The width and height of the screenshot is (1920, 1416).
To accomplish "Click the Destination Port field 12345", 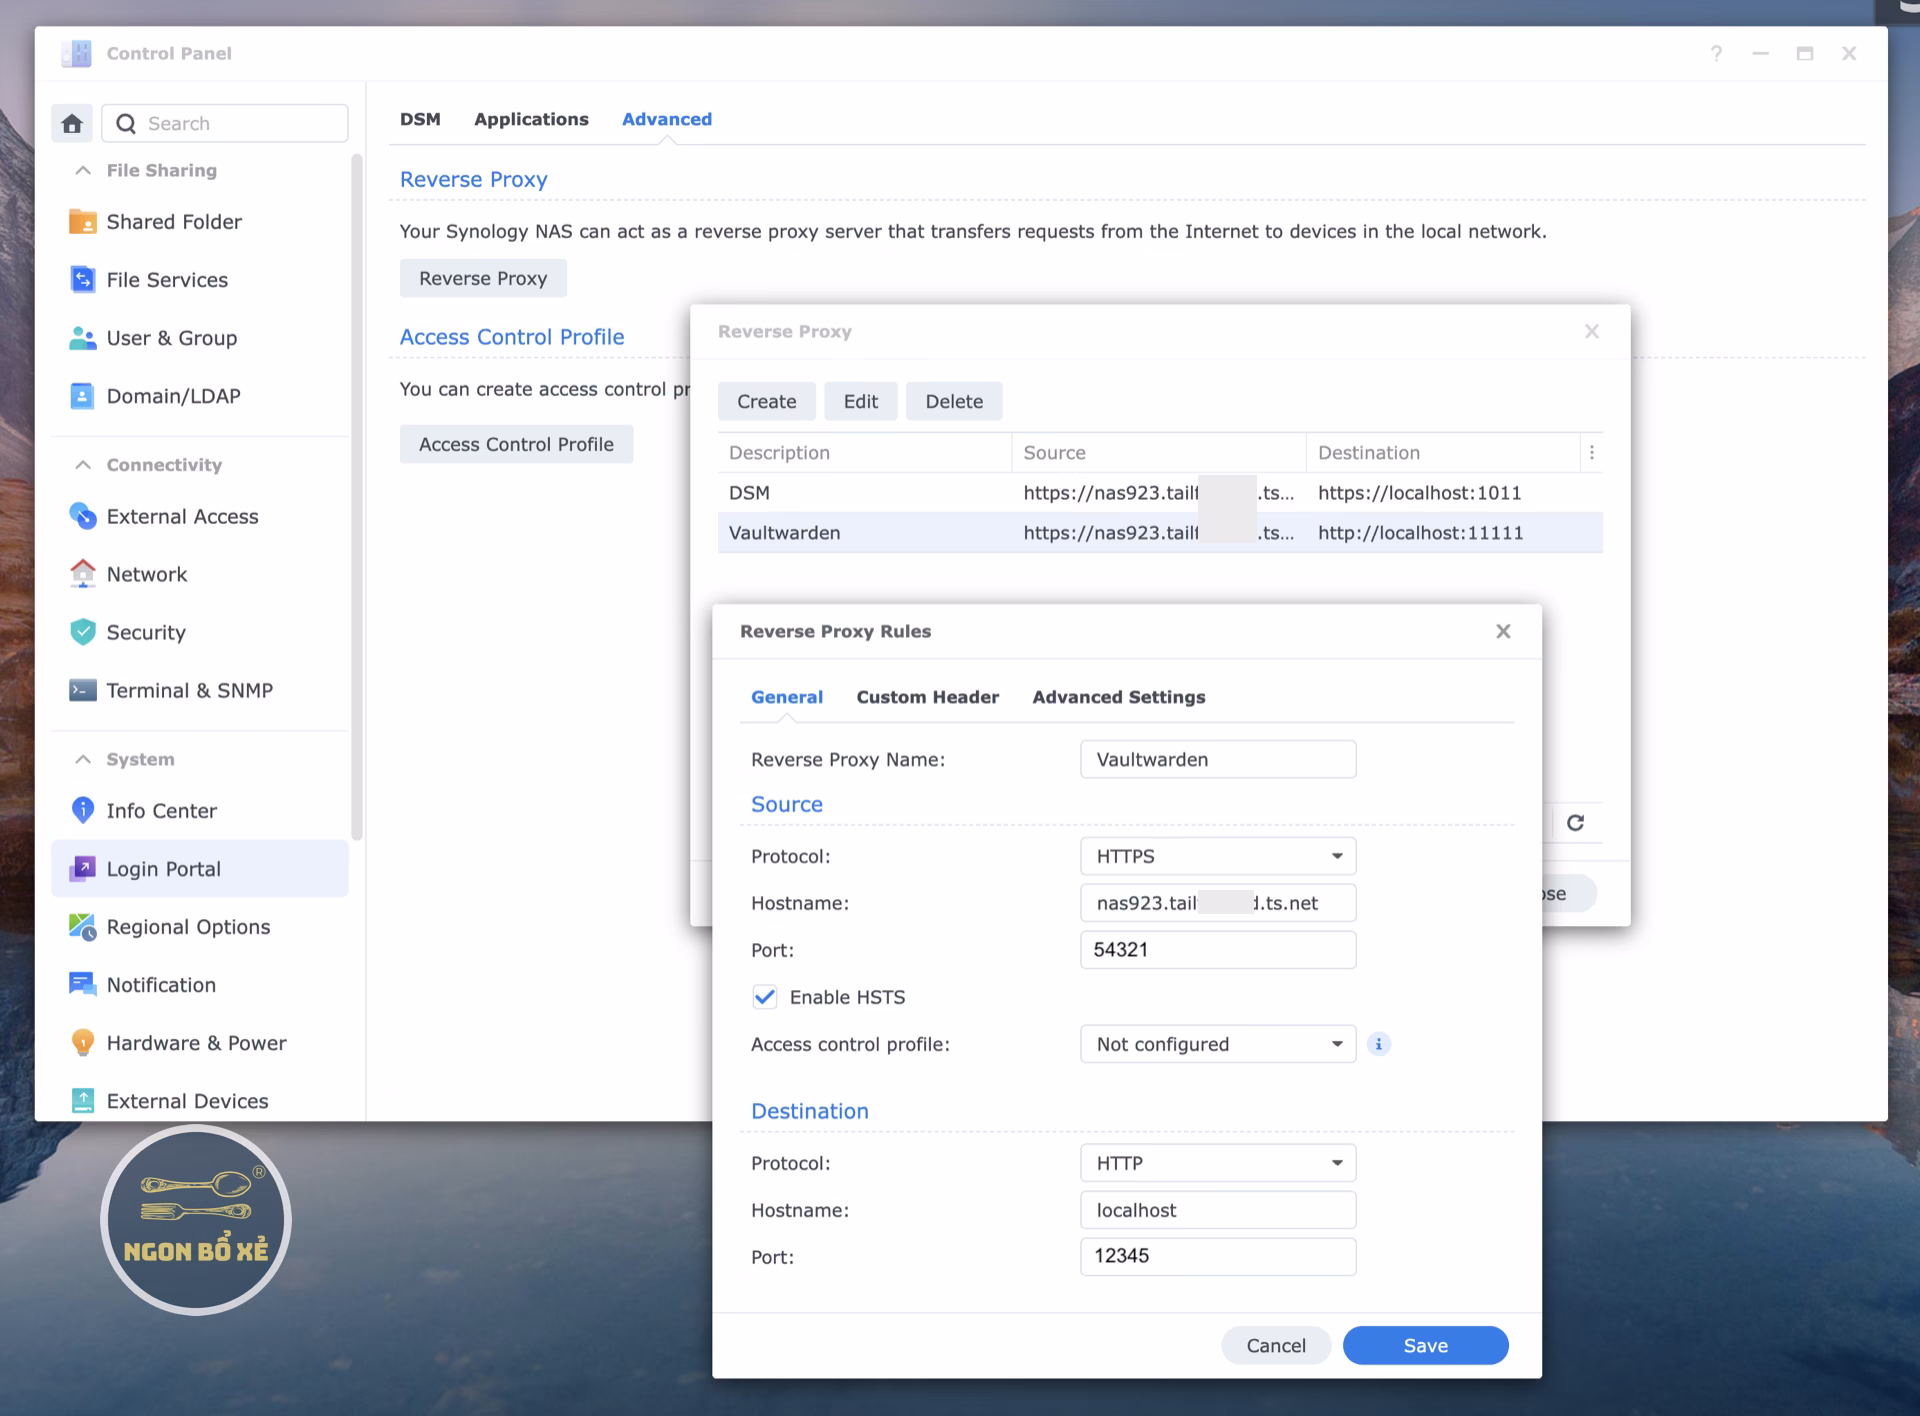I will [1218, 1256].
